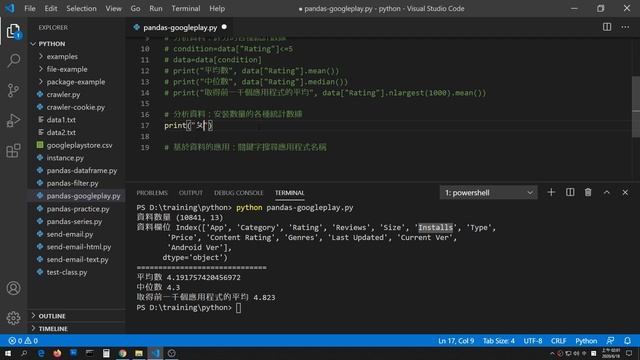Open the Help menu
640x360 pixels.
coord(217,8)
